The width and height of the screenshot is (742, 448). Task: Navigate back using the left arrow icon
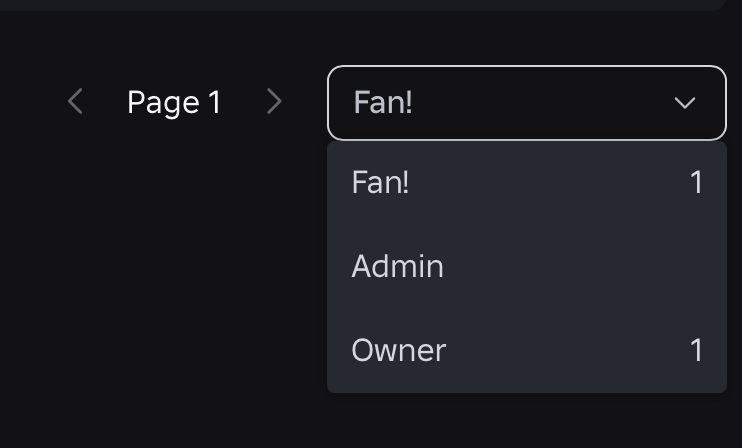(x=75, y=102)
